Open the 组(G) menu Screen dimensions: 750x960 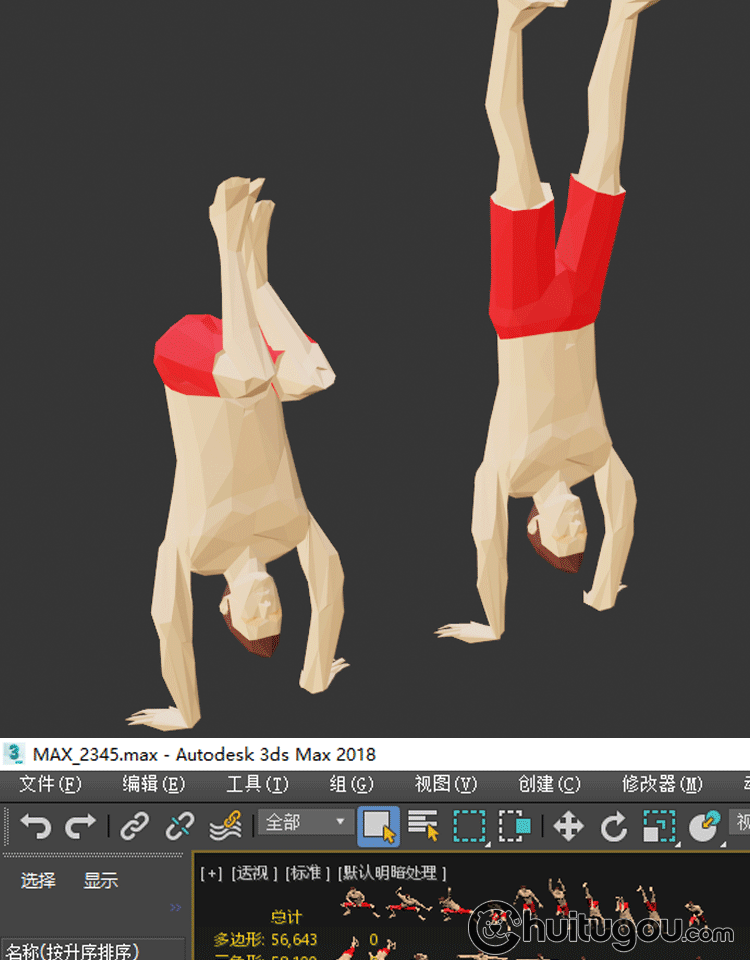pyautogui.click(x=351, y=784)
